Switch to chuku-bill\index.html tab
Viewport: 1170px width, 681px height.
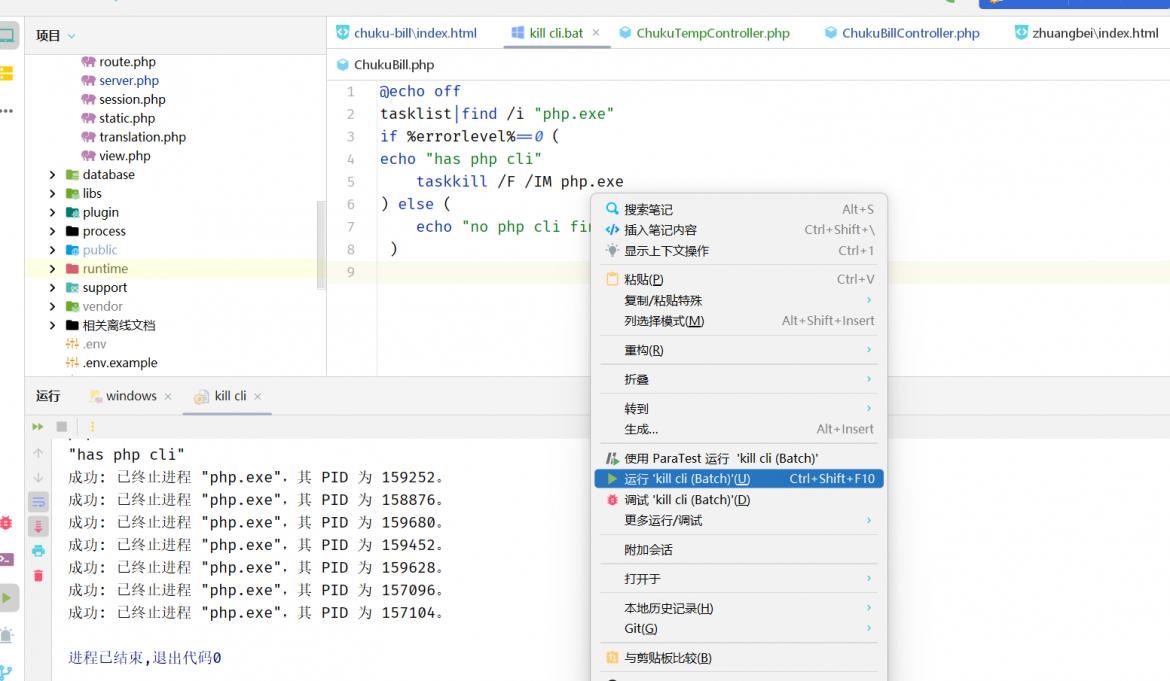click(x=407, y=33)
